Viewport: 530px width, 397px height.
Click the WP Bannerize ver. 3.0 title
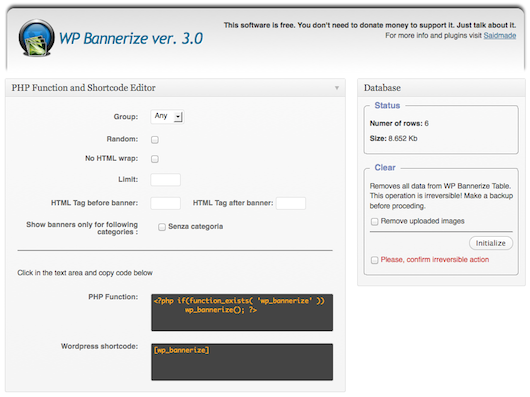pyautogui.click(x=131, y=39)
